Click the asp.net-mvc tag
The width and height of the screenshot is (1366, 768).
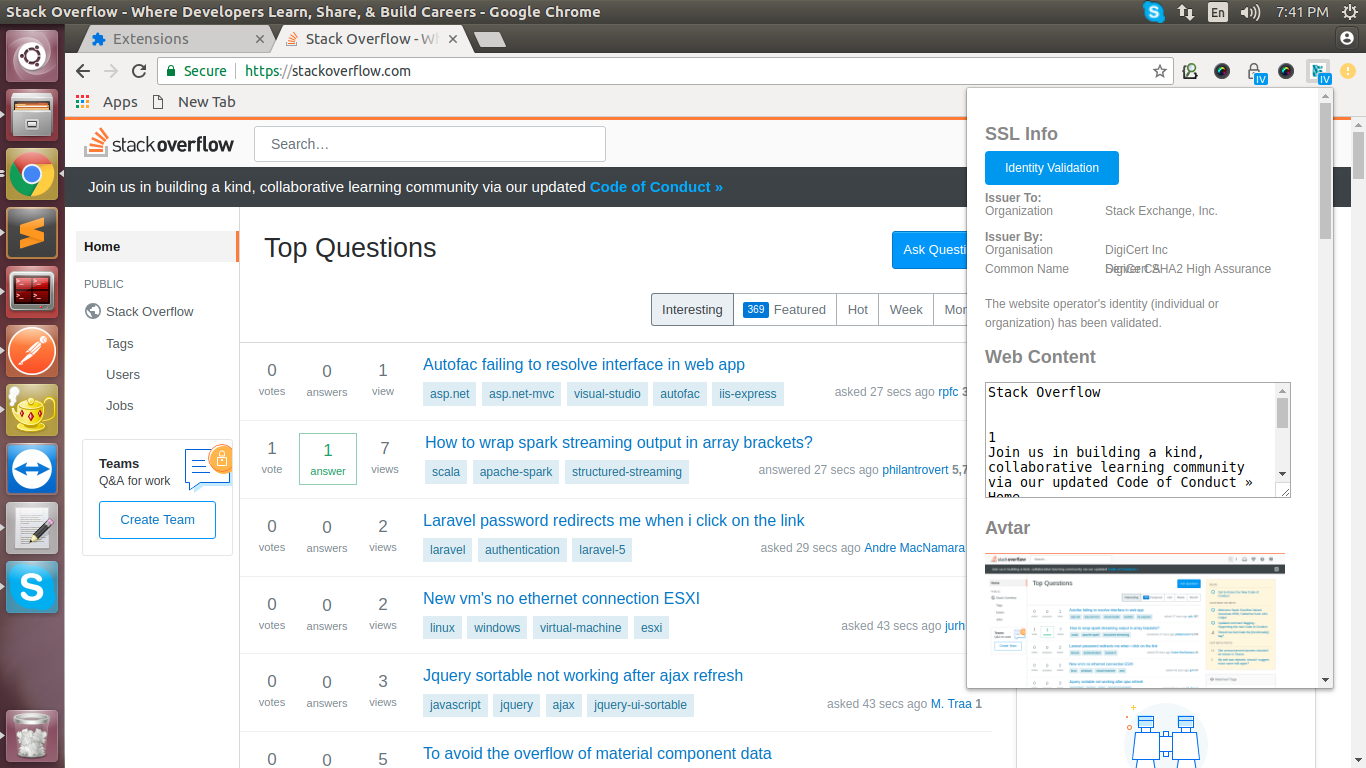[521, 394]
